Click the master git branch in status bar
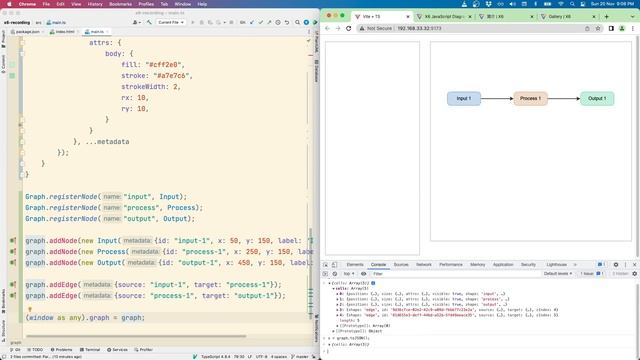This screenshot has width=640, height=360. (300, 357)
